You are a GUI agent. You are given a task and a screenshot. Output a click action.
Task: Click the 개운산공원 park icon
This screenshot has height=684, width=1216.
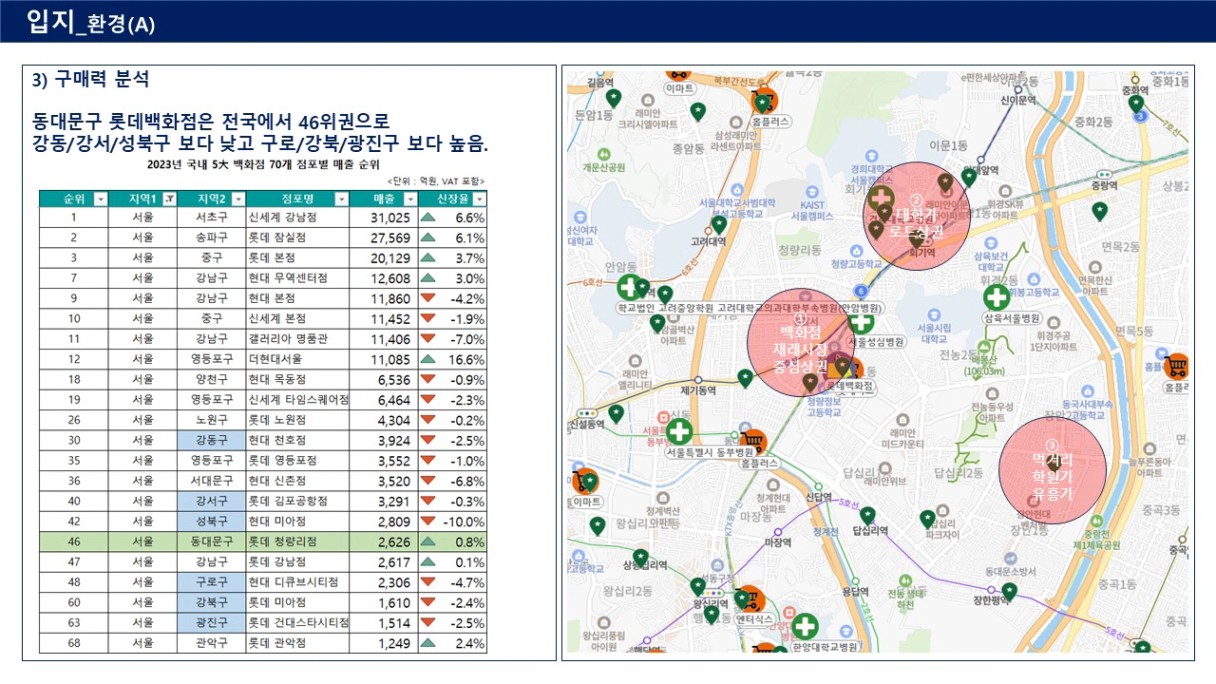click(602, 155)
